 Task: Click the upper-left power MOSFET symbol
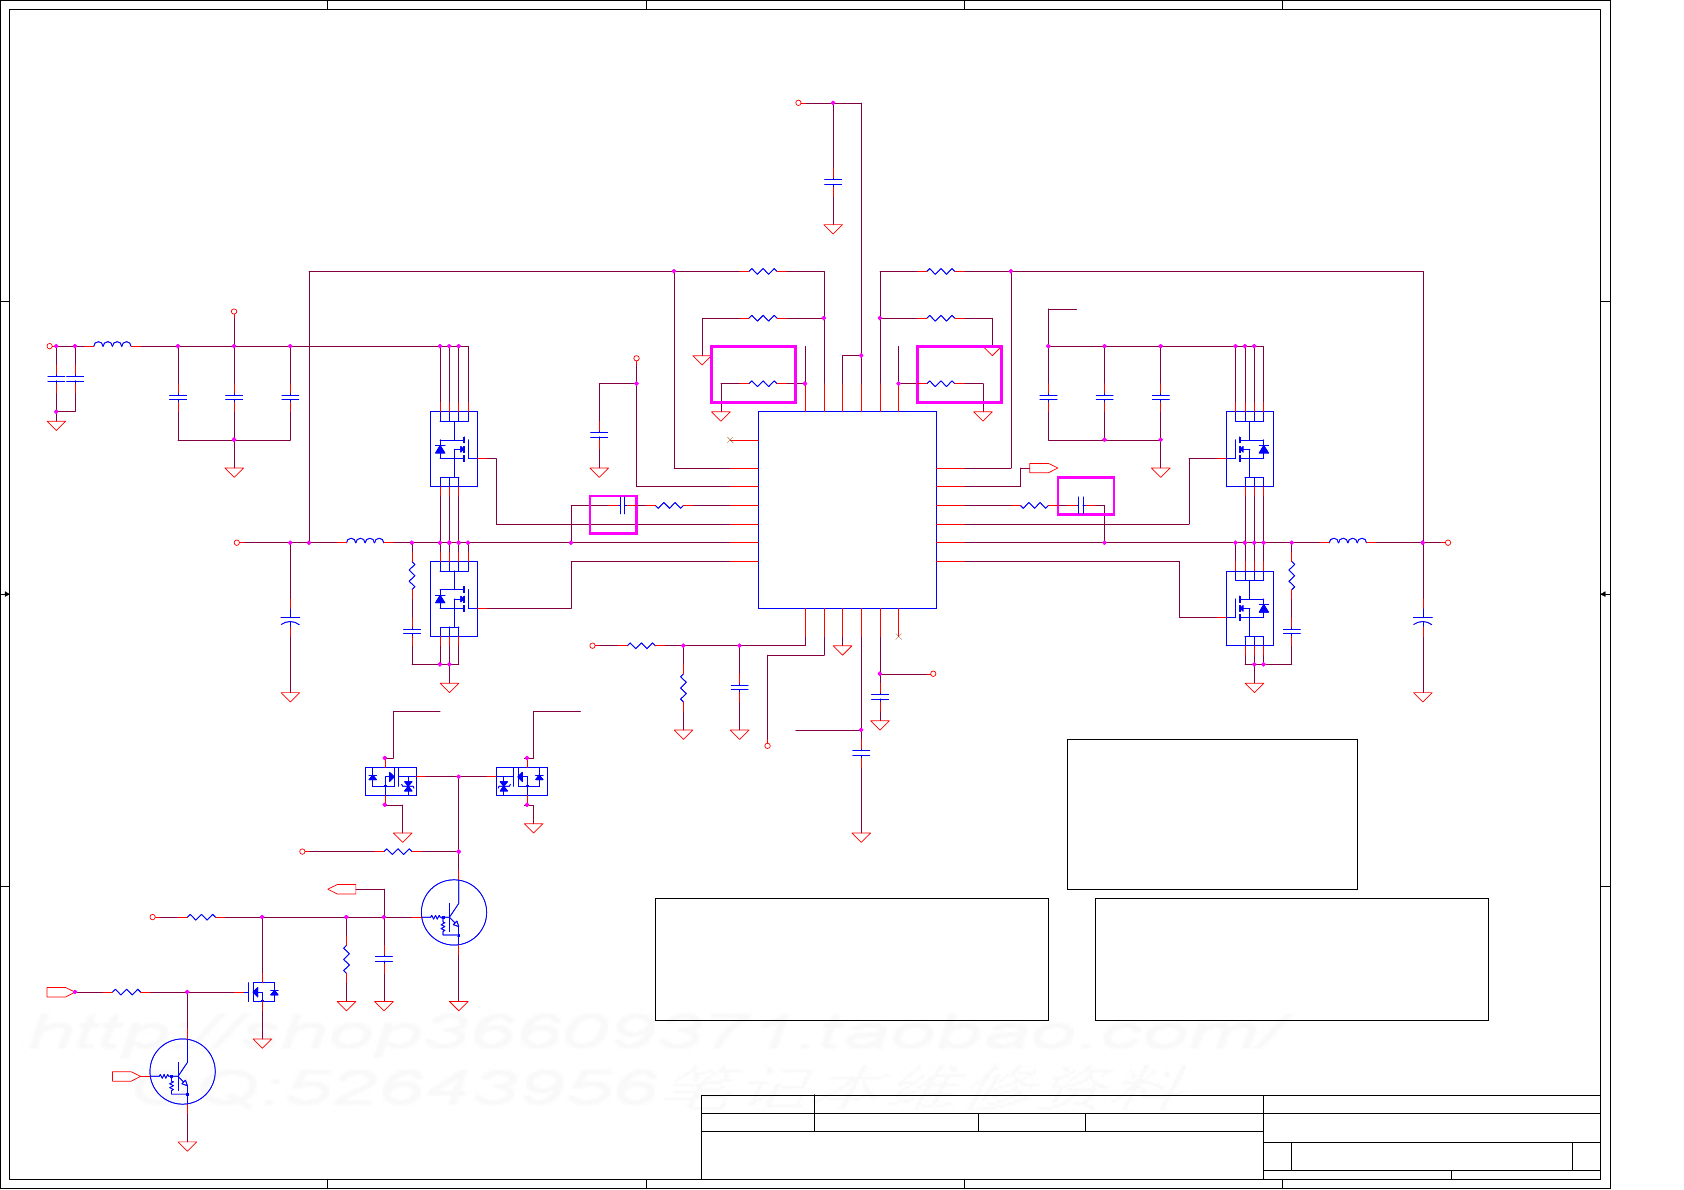(x=454, y=449)
